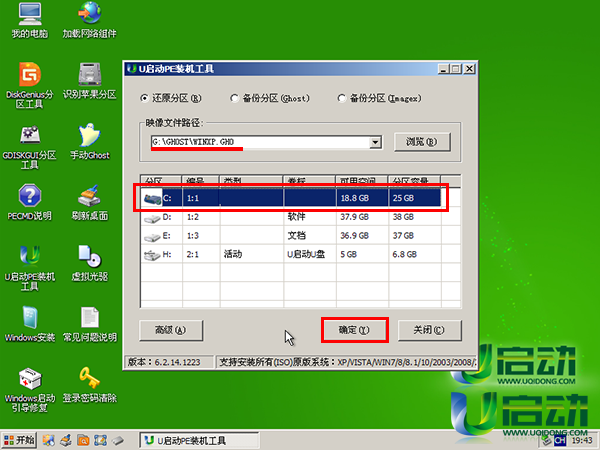600x450 pixels.
Task: Select 备份分区 (Imagex) radio option
Action: [342, 98]
